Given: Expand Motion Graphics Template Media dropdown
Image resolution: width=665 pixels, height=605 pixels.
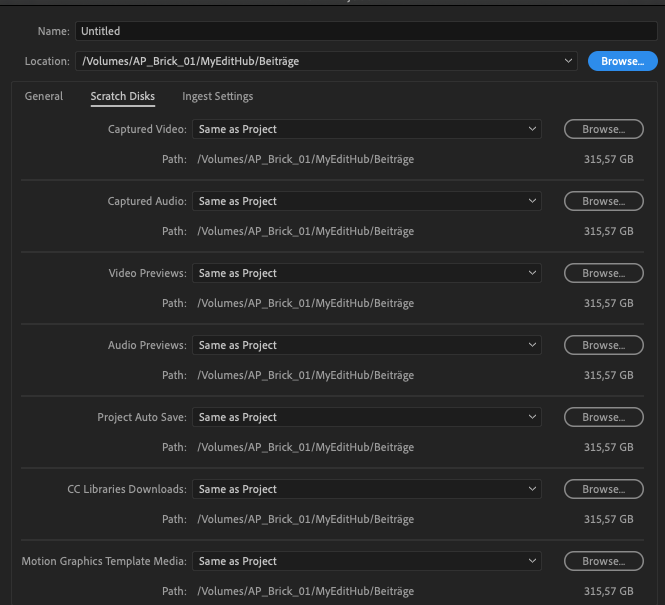Looking at the screenshot, I should [366, 561].
